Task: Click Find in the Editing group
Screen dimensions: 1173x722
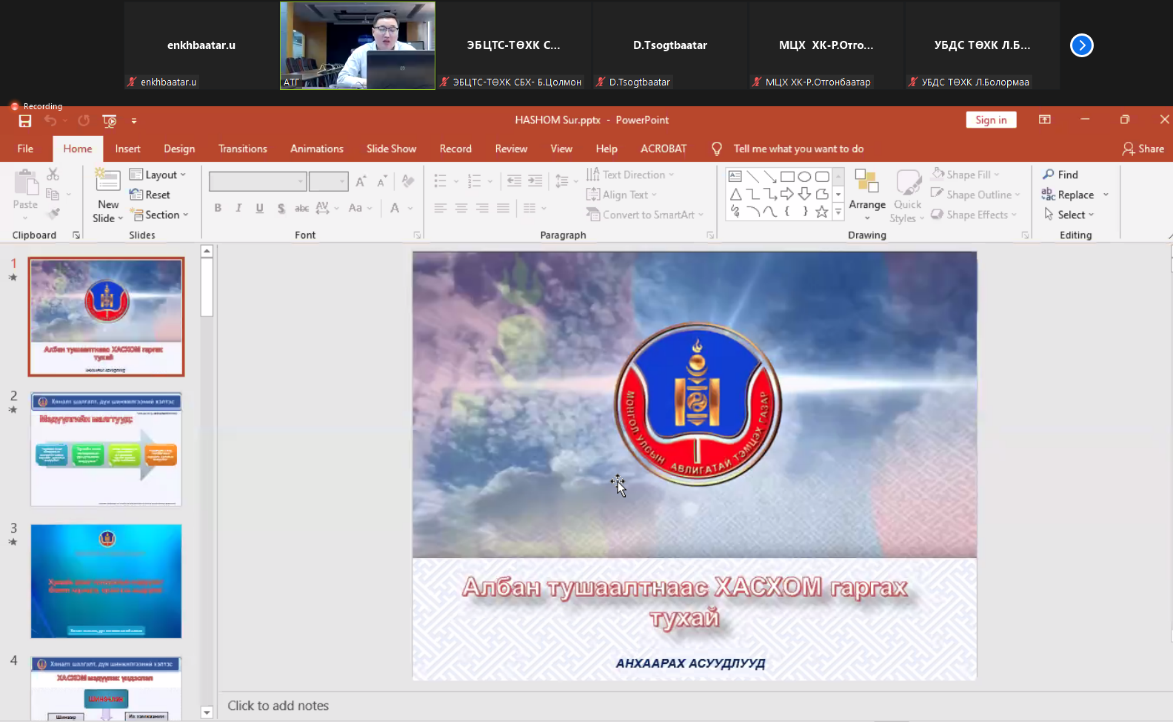Action: 1060,174
